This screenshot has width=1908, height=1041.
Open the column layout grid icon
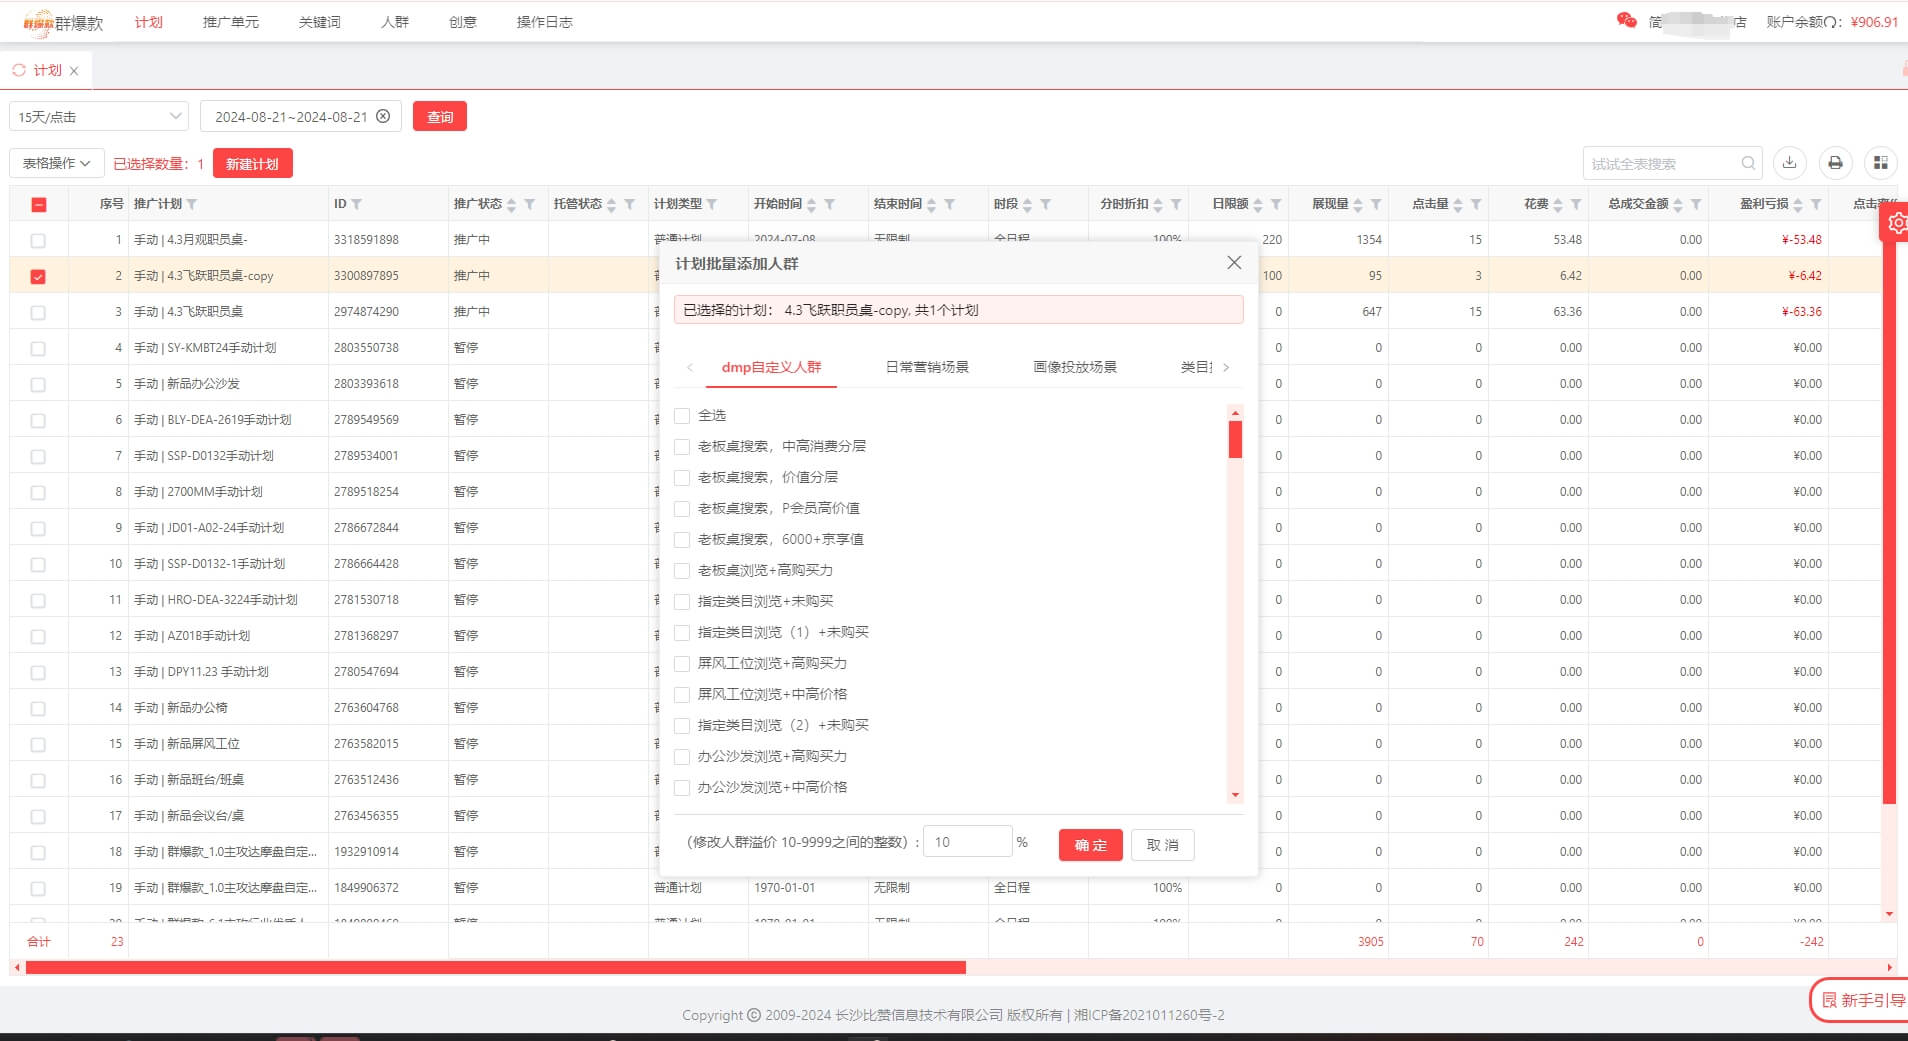(1881, 163)
